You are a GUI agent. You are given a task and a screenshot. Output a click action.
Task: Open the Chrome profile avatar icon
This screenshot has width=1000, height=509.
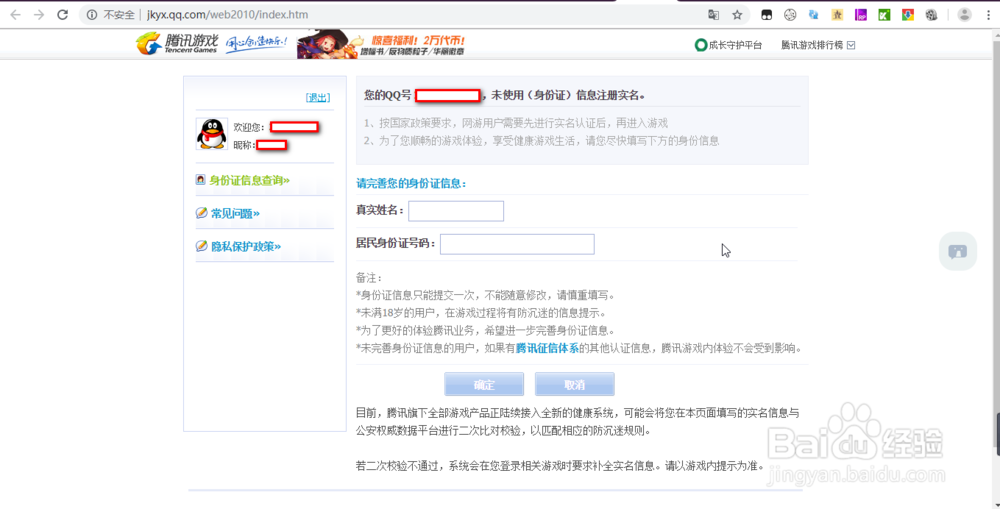pyautogui.click(x=964, y=15)
